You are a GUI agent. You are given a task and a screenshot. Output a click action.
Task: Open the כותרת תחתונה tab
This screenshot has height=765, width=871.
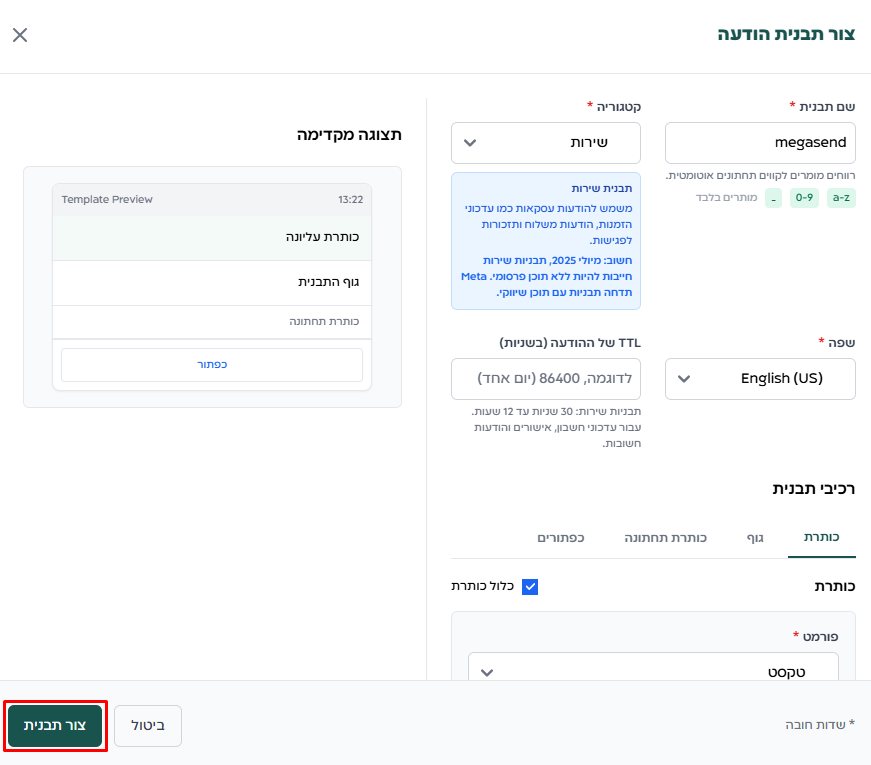665,538
